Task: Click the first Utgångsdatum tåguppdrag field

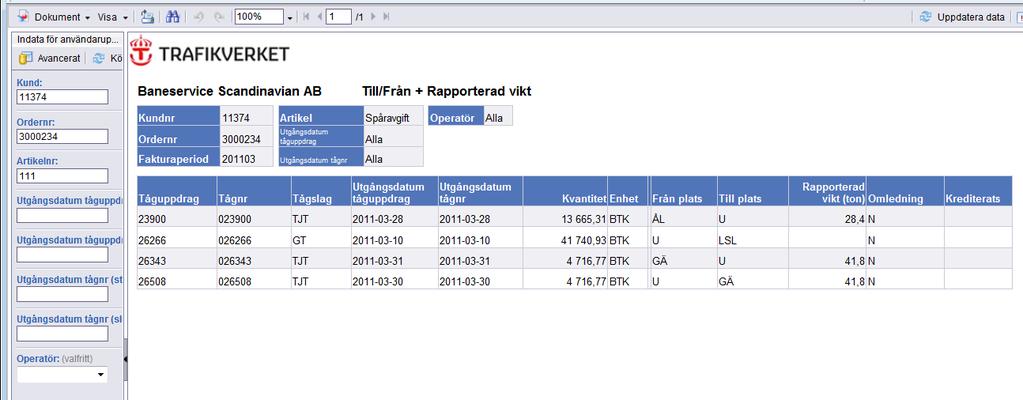Action: [x=62, y=215]
